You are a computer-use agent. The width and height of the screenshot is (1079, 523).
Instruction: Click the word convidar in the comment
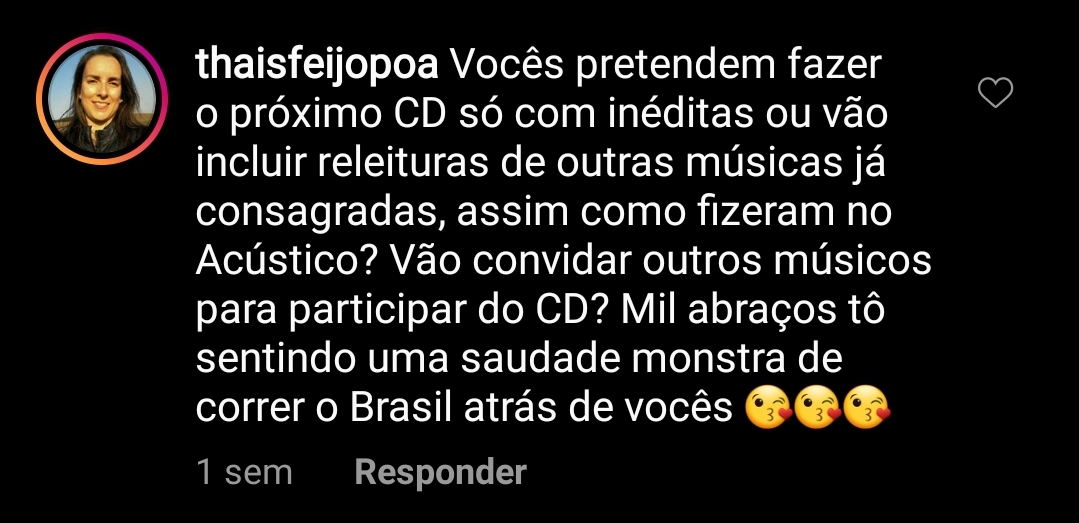click(x=537, y=262)
